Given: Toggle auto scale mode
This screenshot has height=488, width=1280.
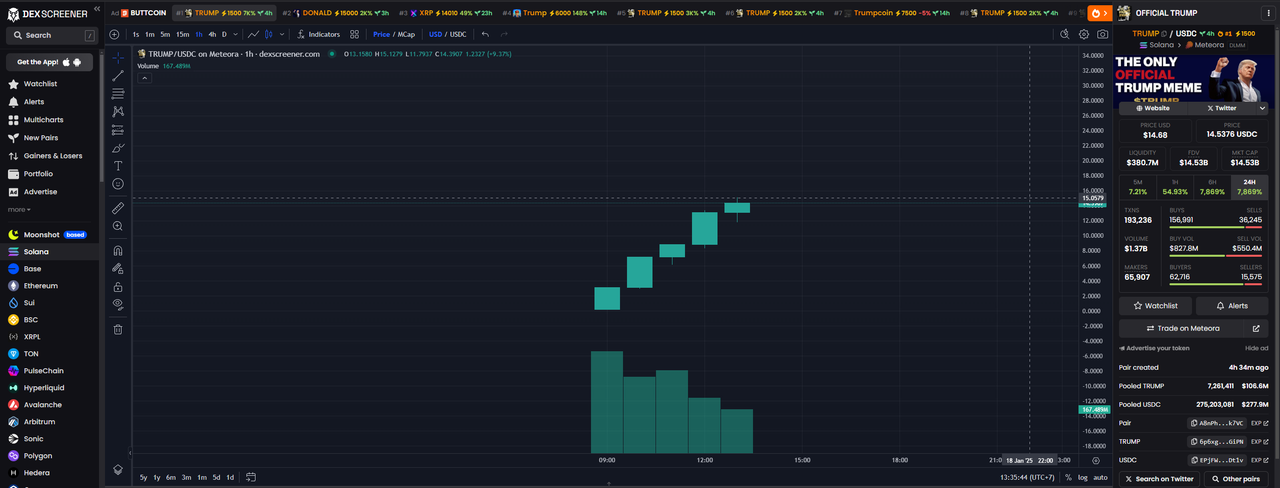Looking at the screenshot, I should coord(1100,477).
